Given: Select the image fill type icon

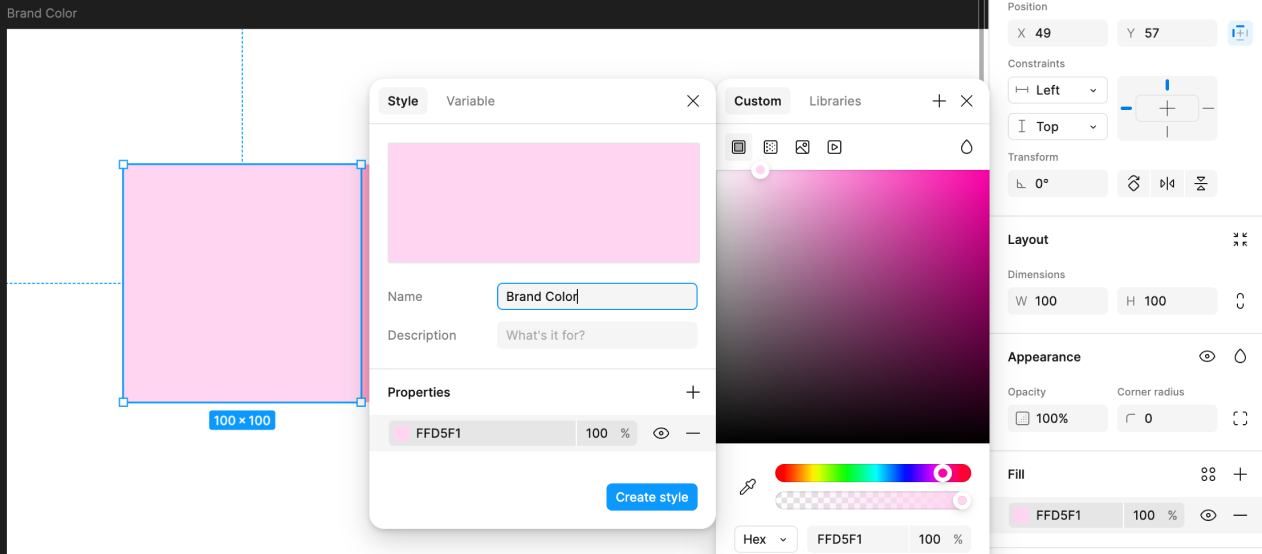Looking at the screenshot, I should pos(802,147).
